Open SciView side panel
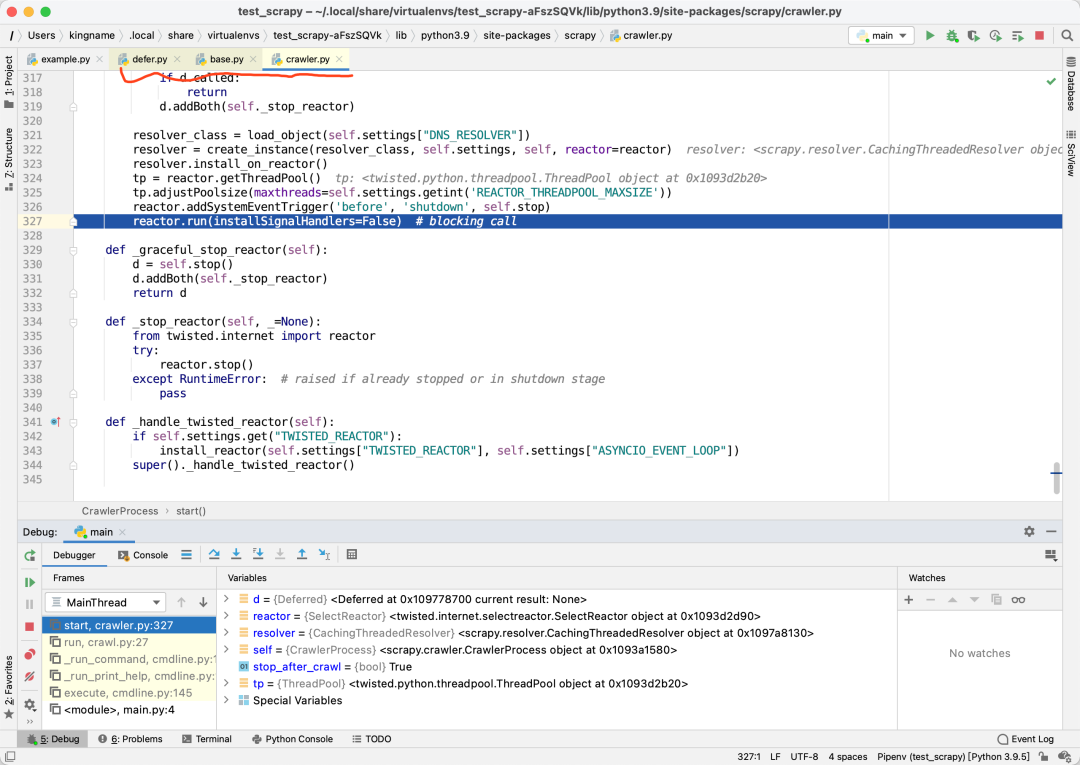 (1071, 153)
